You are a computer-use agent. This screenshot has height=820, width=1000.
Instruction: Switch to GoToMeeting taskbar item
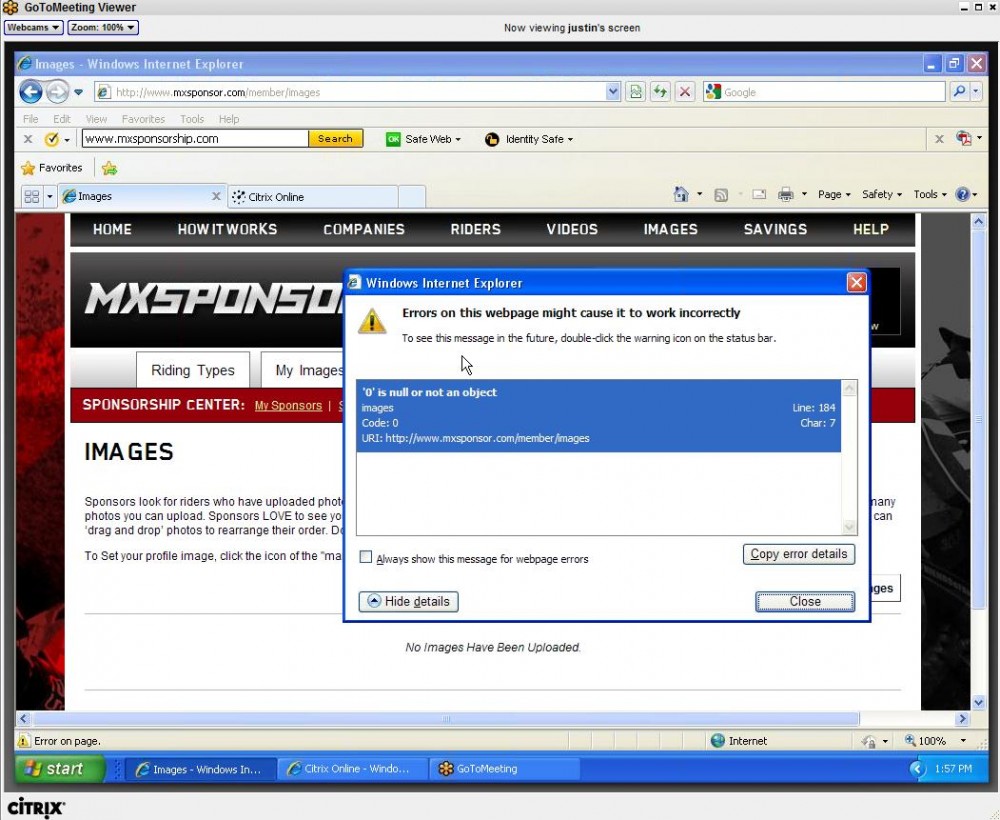tap(504, 769)
